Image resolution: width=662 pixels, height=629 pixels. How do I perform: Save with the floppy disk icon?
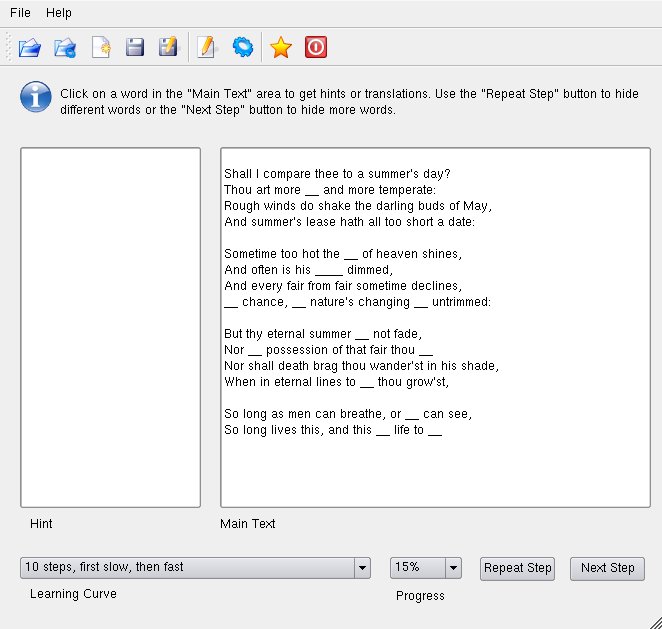(135, 47)
